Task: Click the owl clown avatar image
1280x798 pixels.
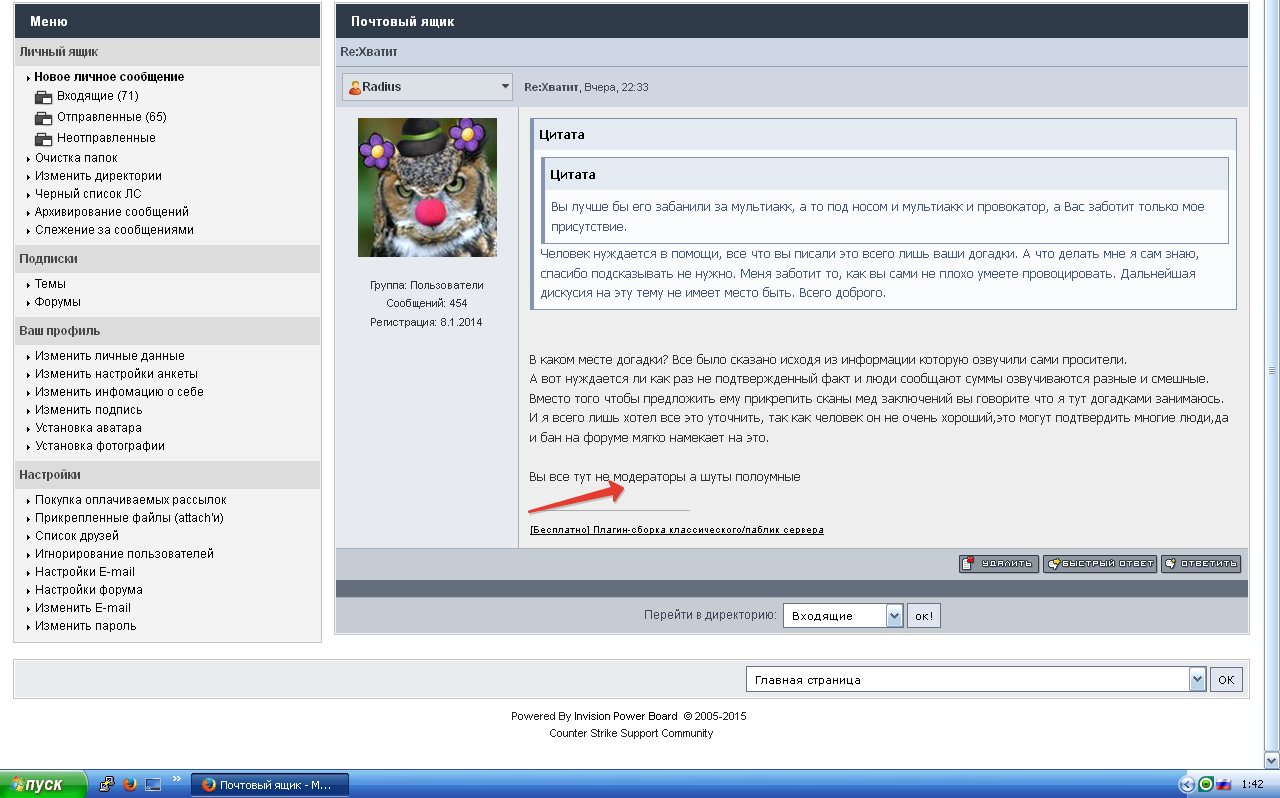Action: coord(427,187)
